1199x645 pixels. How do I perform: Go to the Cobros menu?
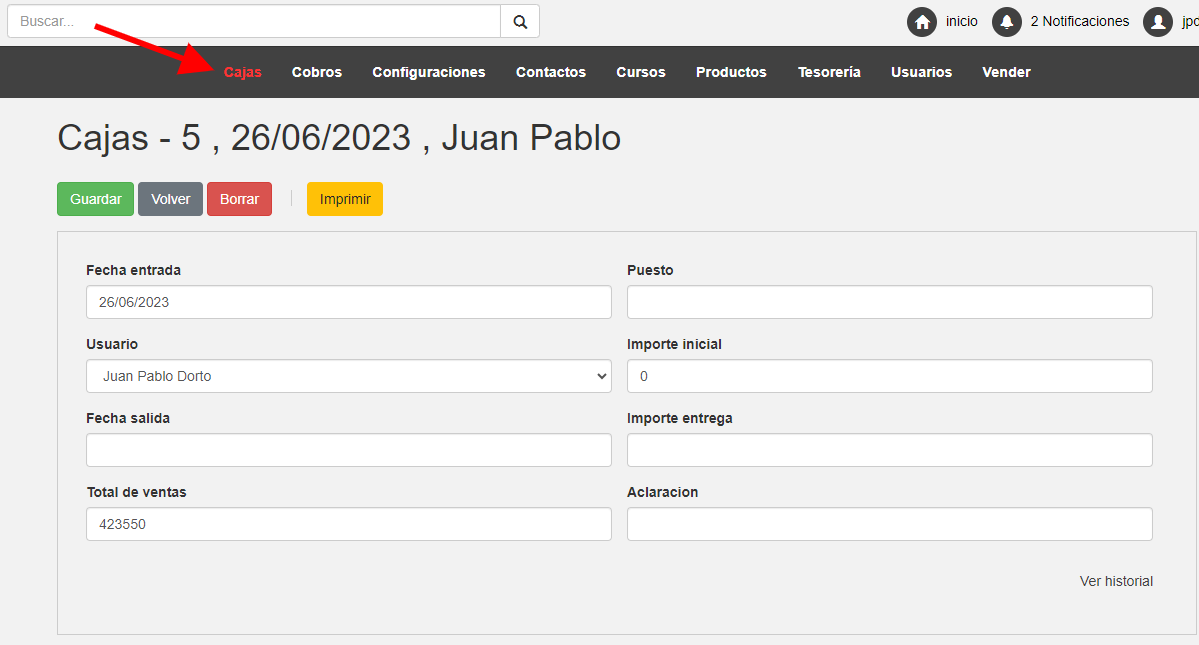click(317, 72)
